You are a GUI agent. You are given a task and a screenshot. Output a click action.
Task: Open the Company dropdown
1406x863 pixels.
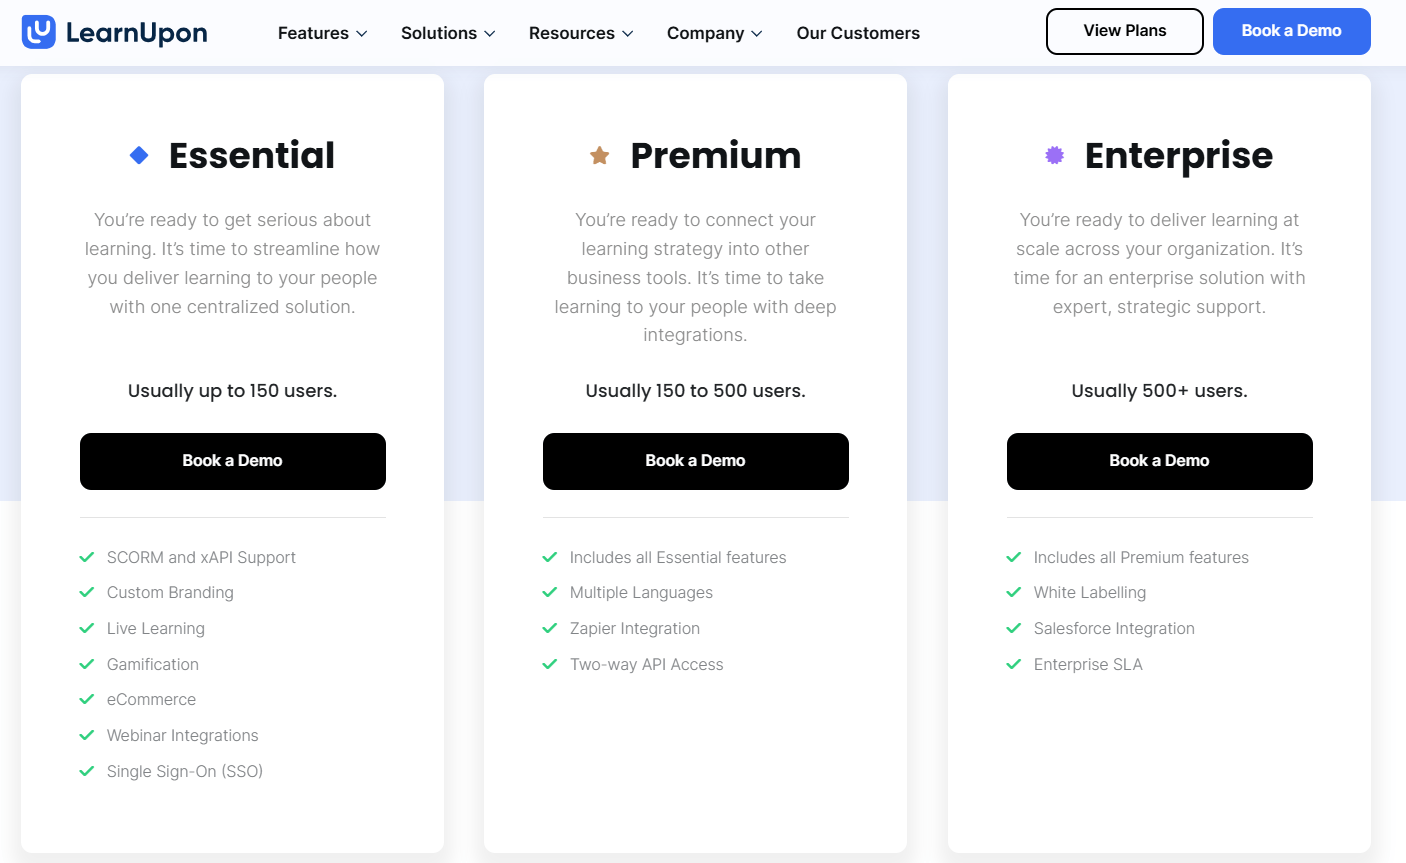click(x=714, y=33)
